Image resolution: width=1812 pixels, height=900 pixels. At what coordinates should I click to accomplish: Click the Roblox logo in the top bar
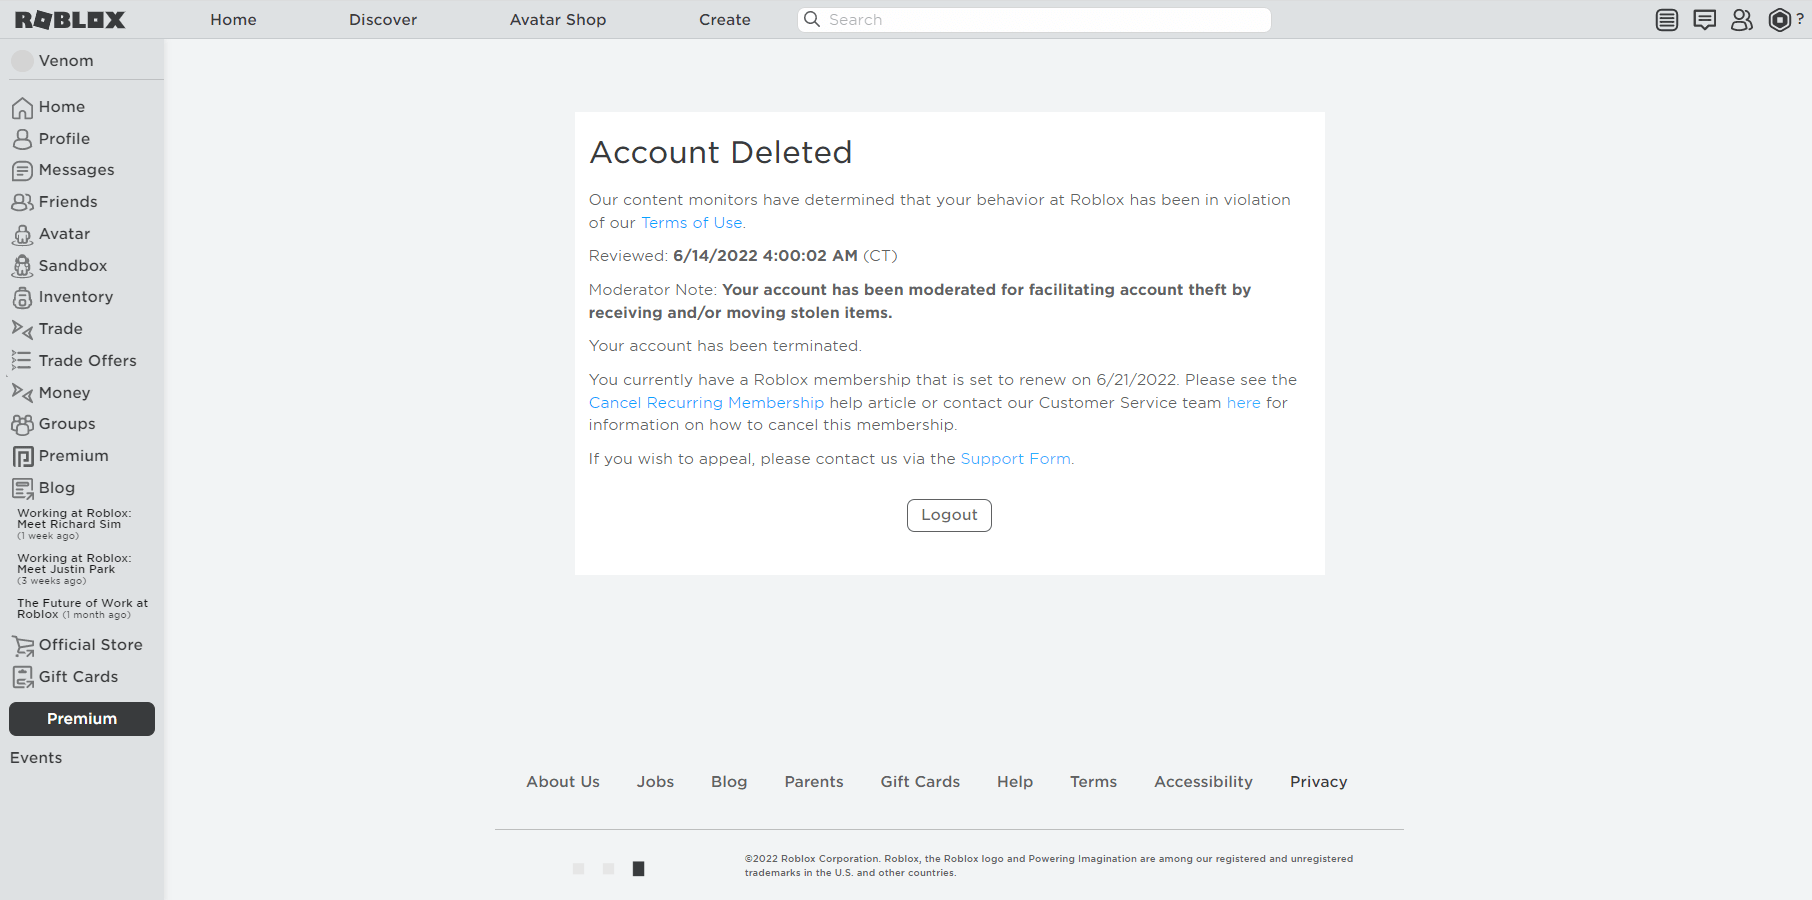point(70,20)
